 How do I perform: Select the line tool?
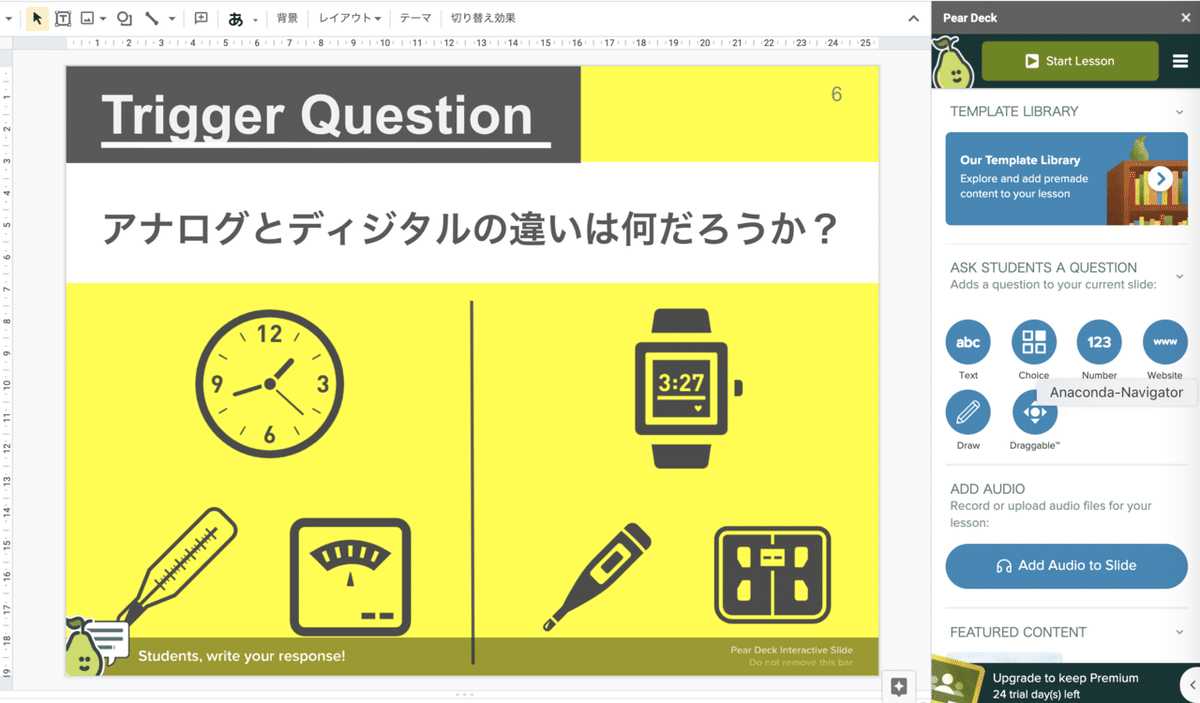click(x=152, y=18)
